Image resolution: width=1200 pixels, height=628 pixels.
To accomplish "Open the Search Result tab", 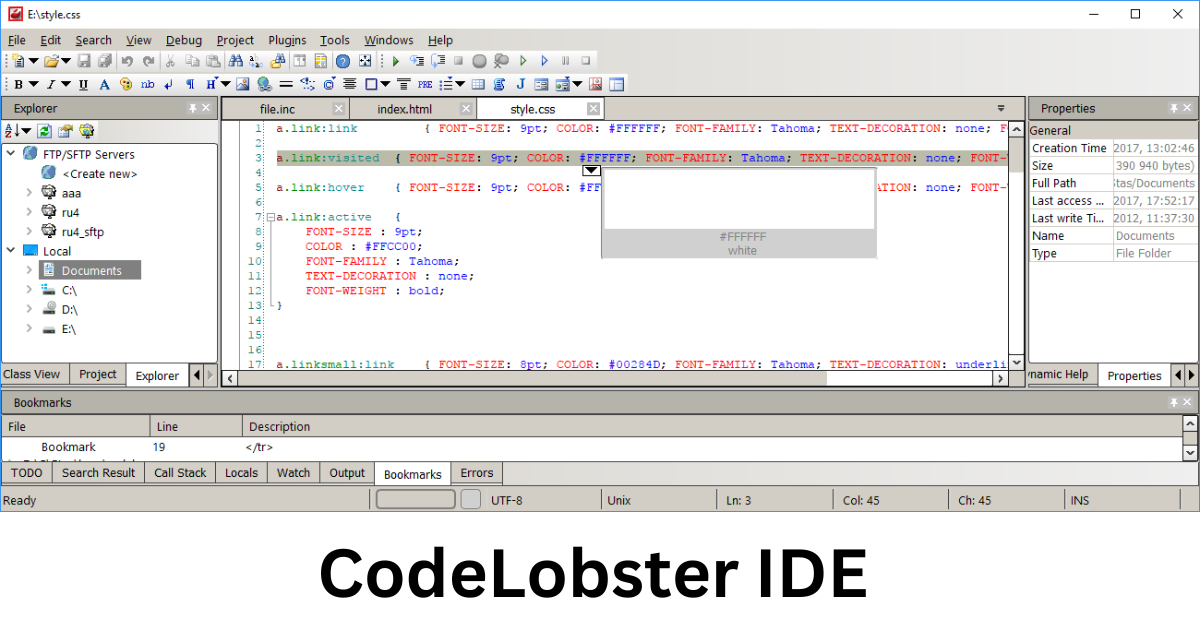I will point(98,473).
